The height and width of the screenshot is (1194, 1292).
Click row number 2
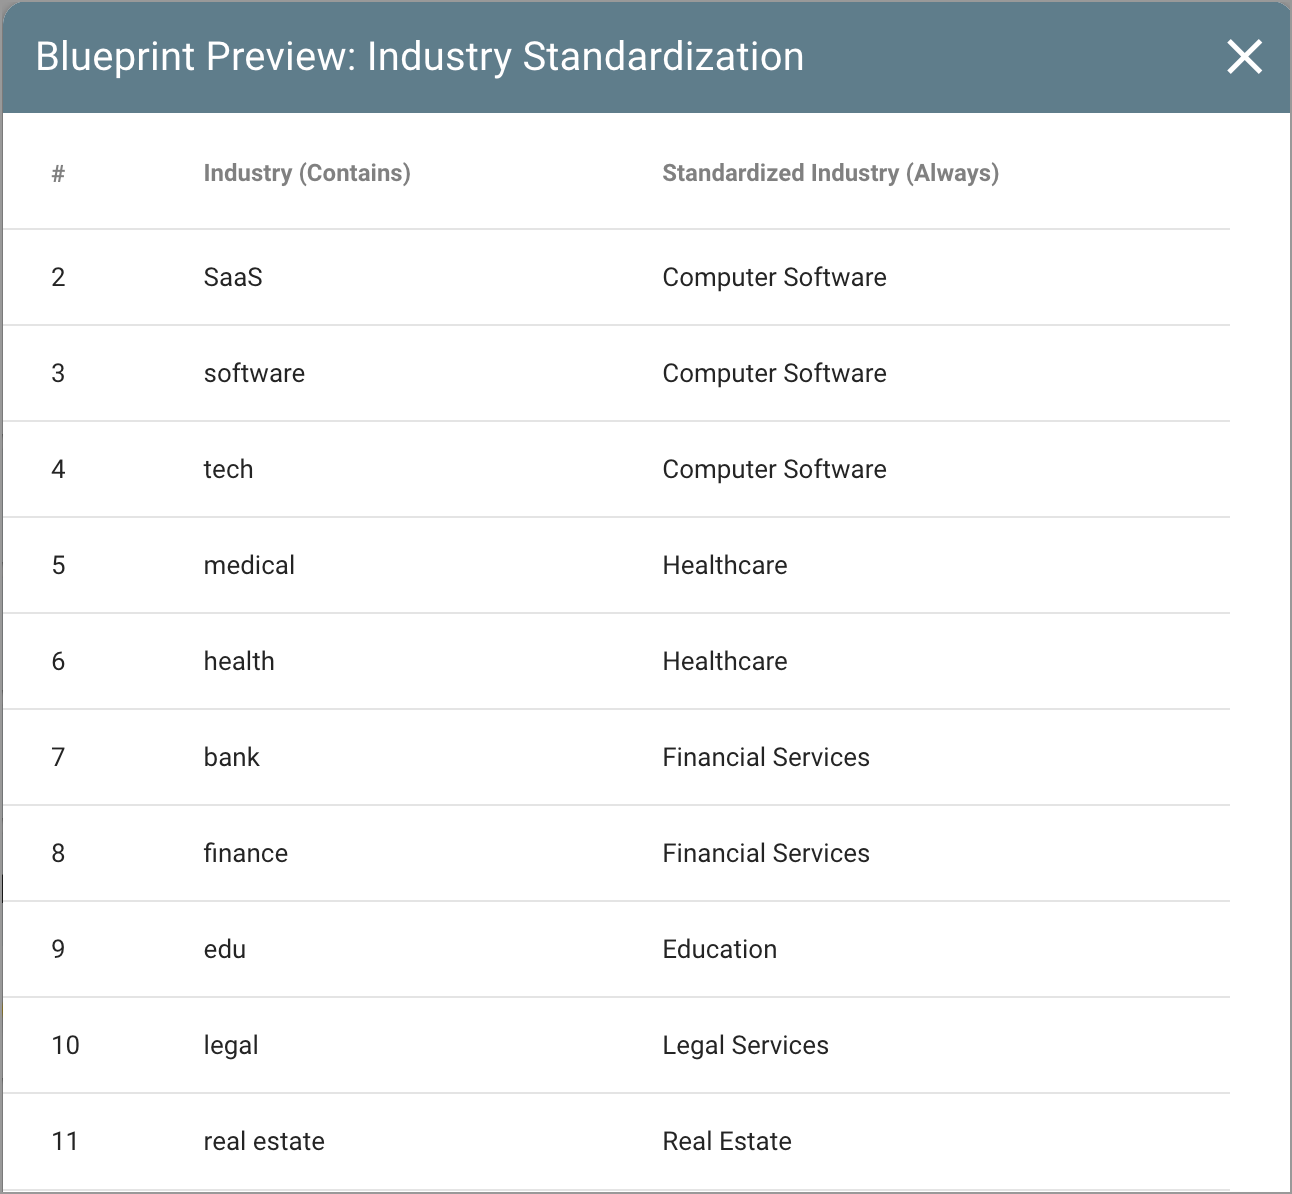(x=58, y=277)
